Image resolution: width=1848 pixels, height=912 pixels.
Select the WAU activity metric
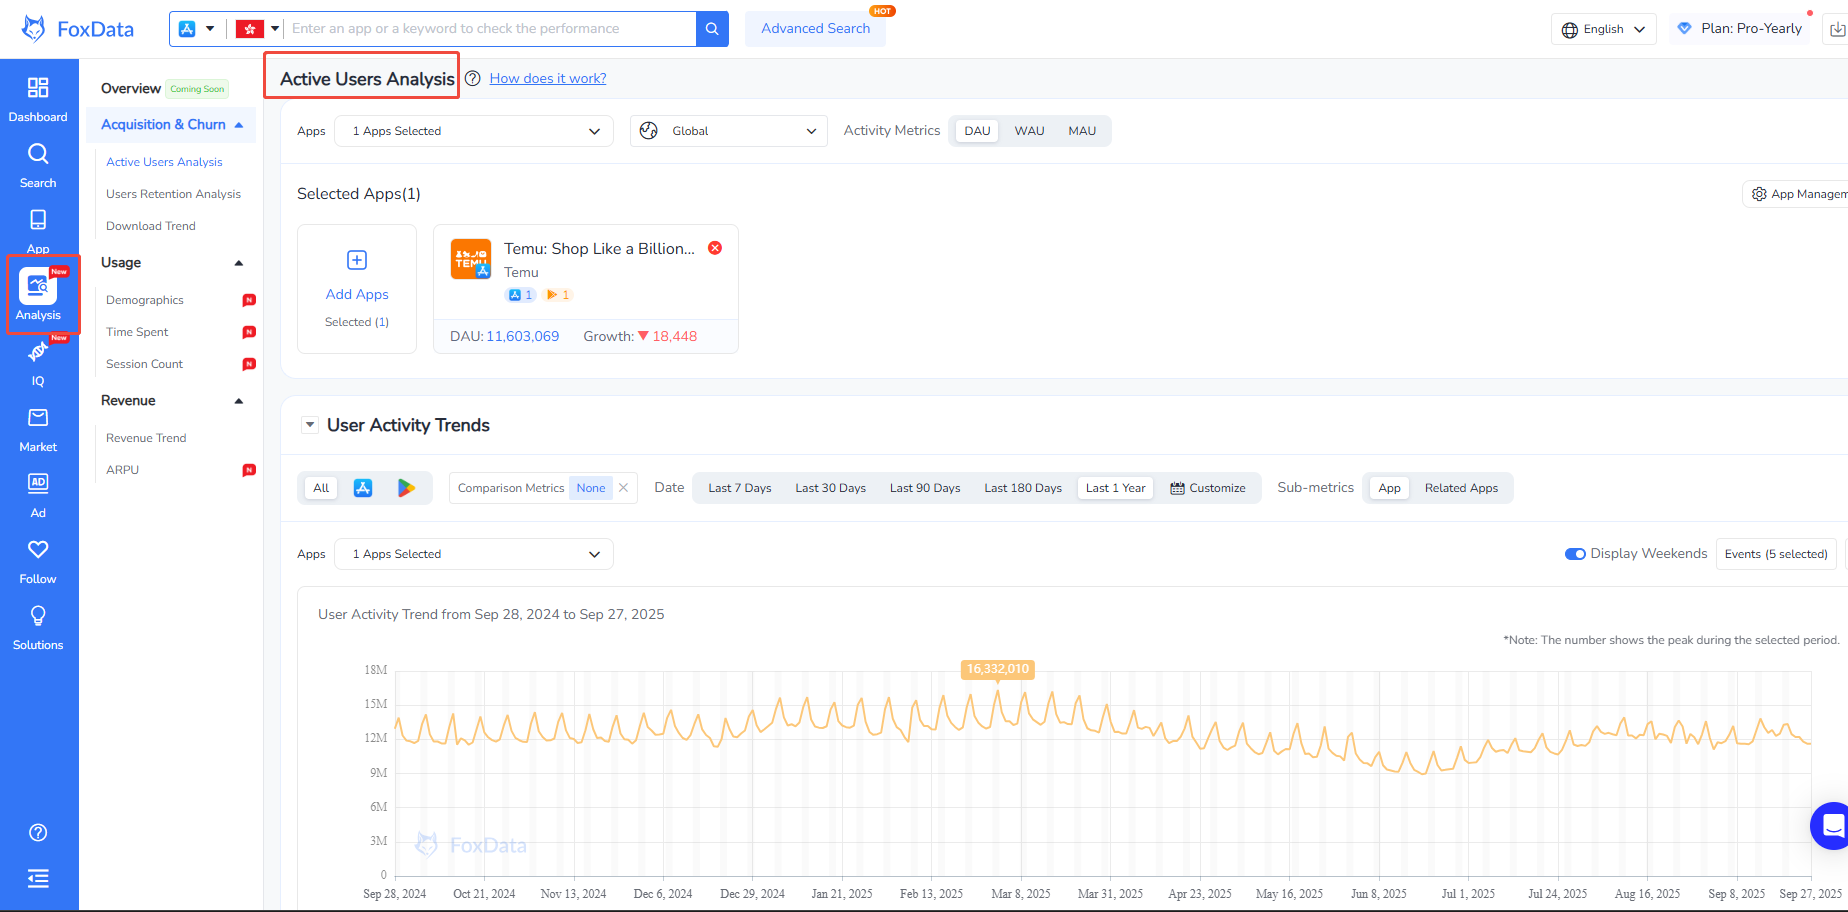(x=1029, y=131)
